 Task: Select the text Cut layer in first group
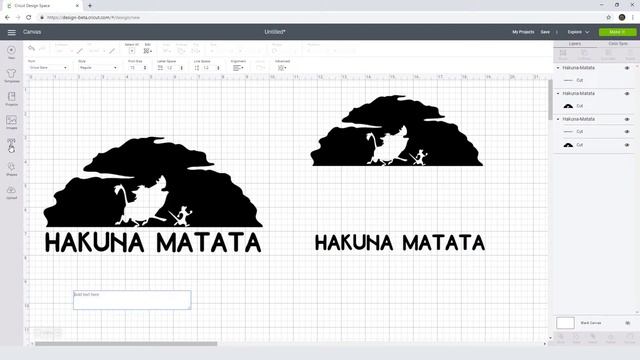594,80
